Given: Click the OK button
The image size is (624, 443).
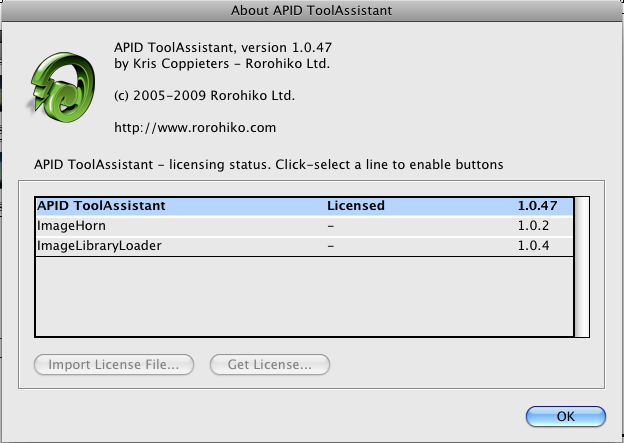Looking at the screenshot, I should [566, 416].
